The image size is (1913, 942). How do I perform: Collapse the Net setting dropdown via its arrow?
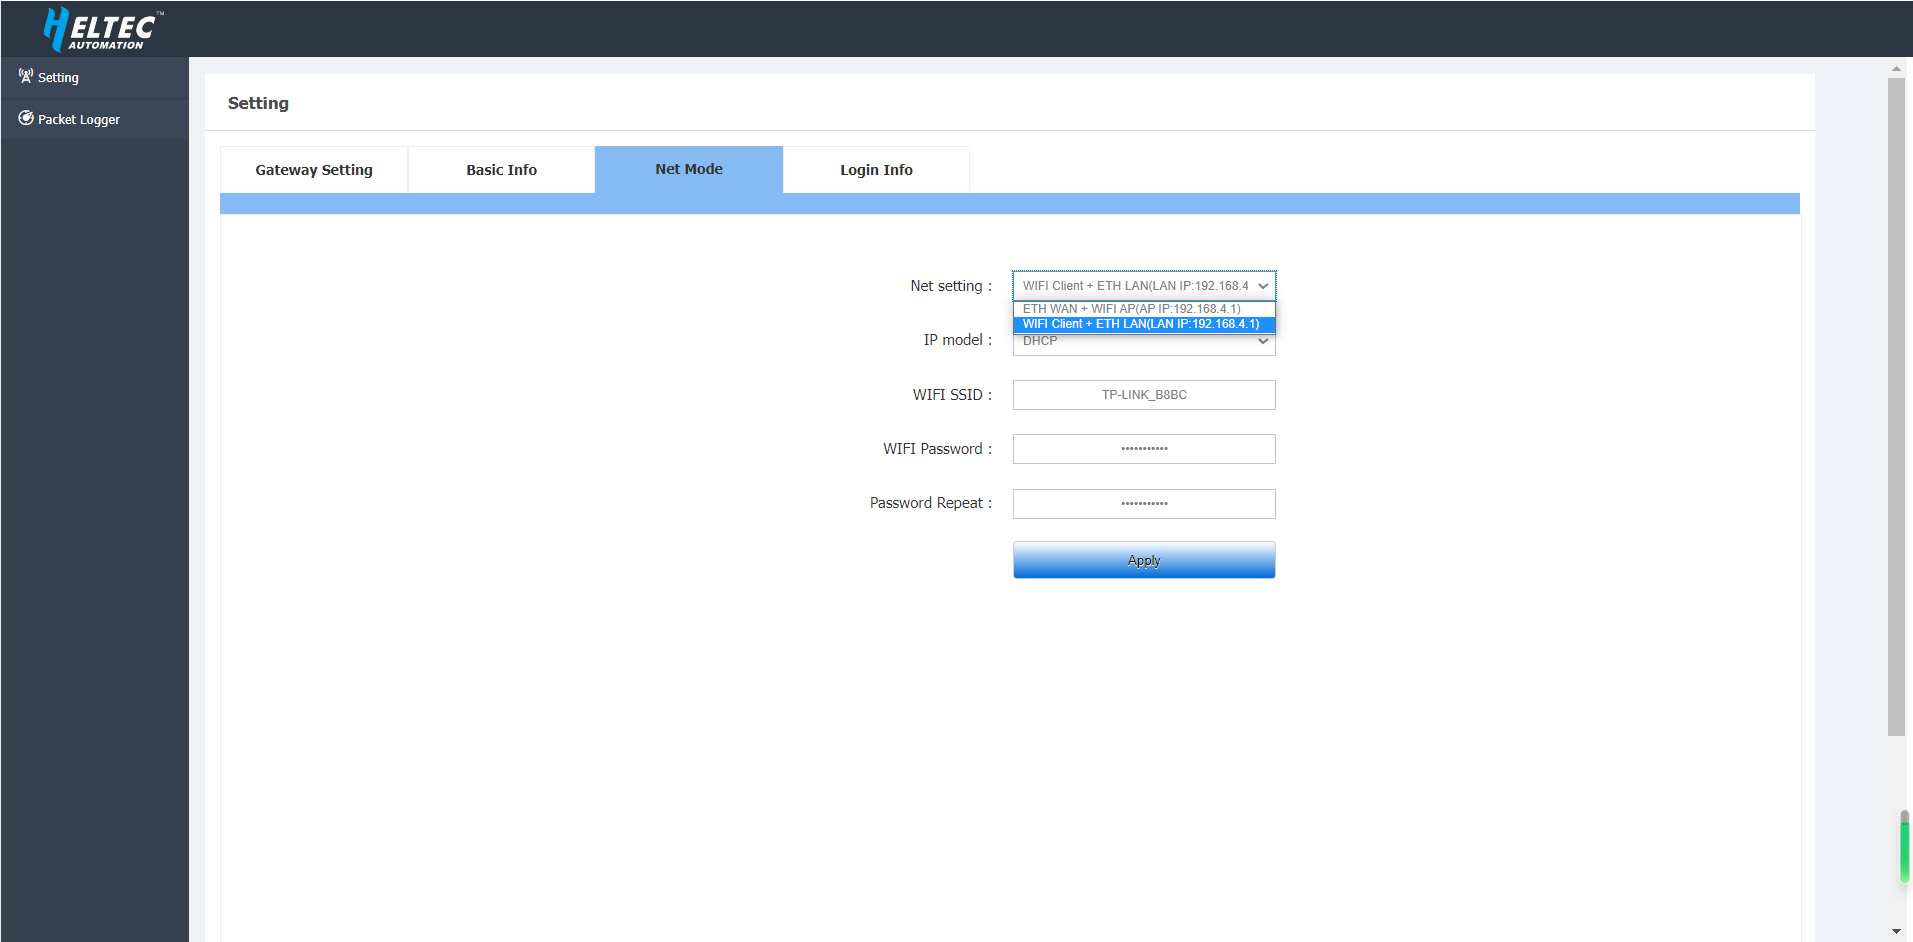pos(1263,286)
